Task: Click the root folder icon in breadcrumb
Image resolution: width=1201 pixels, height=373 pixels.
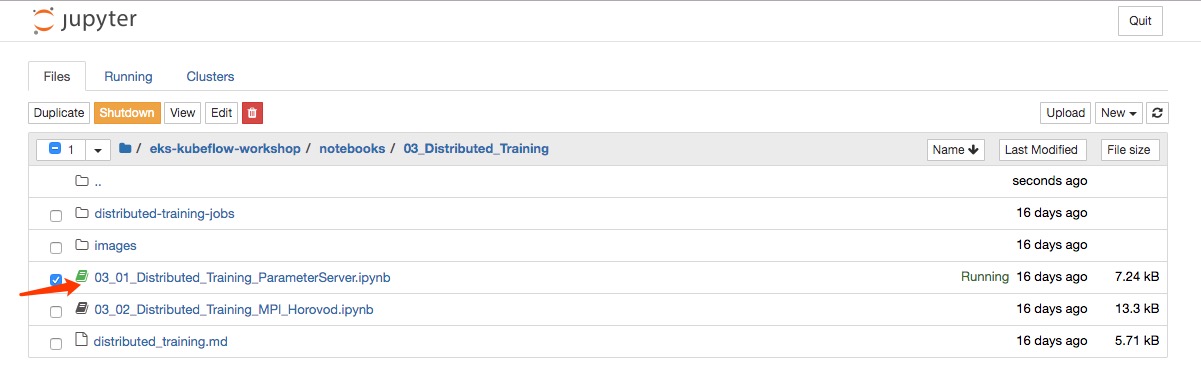Action: tap(125, 149)
